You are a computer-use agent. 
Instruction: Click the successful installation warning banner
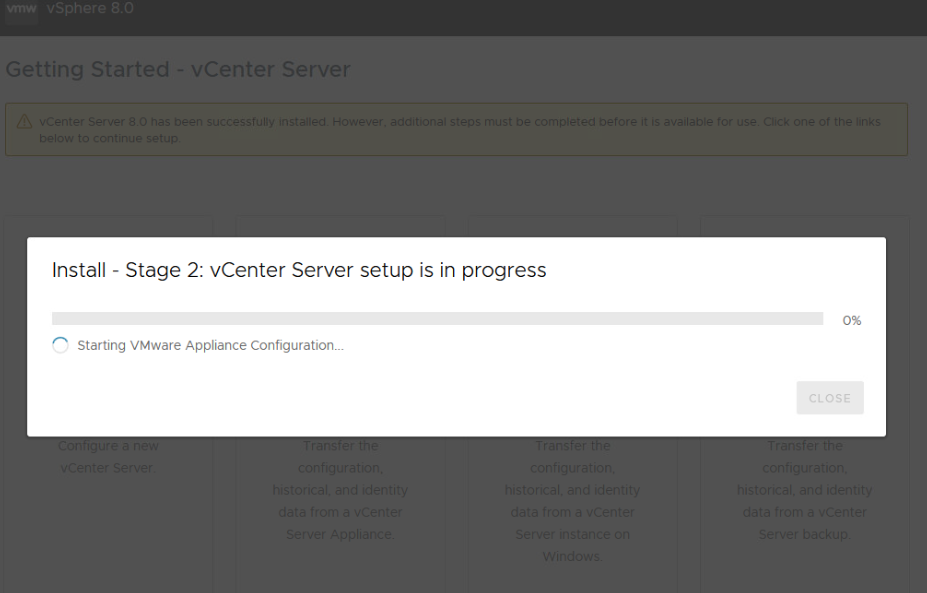pyautogui.click(x=463, y=128)
